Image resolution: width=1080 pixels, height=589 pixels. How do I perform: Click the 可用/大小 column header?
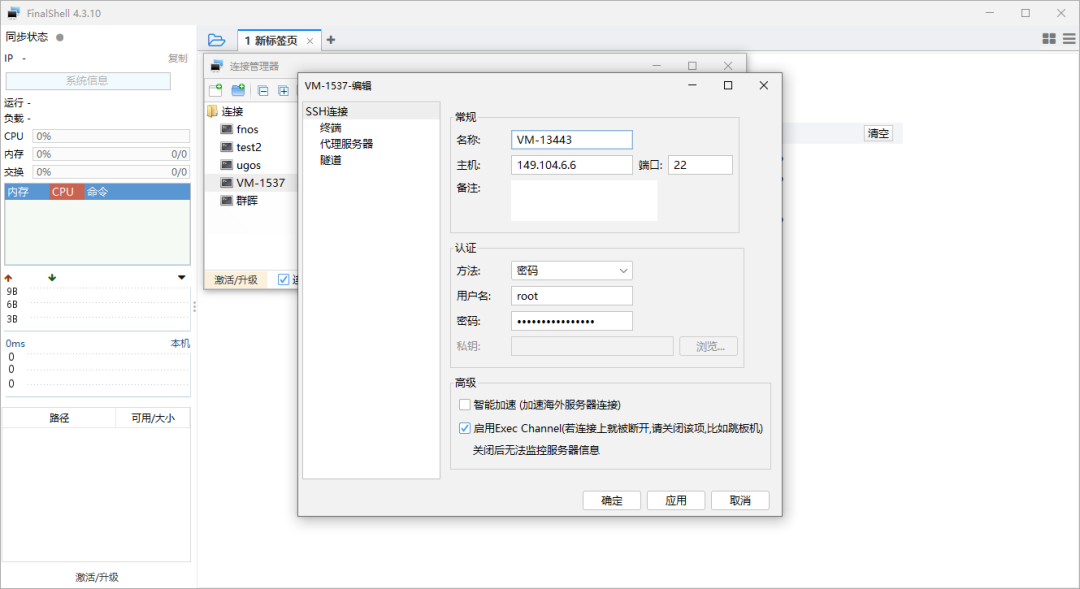pyautogui.click(x=153, y=417)
